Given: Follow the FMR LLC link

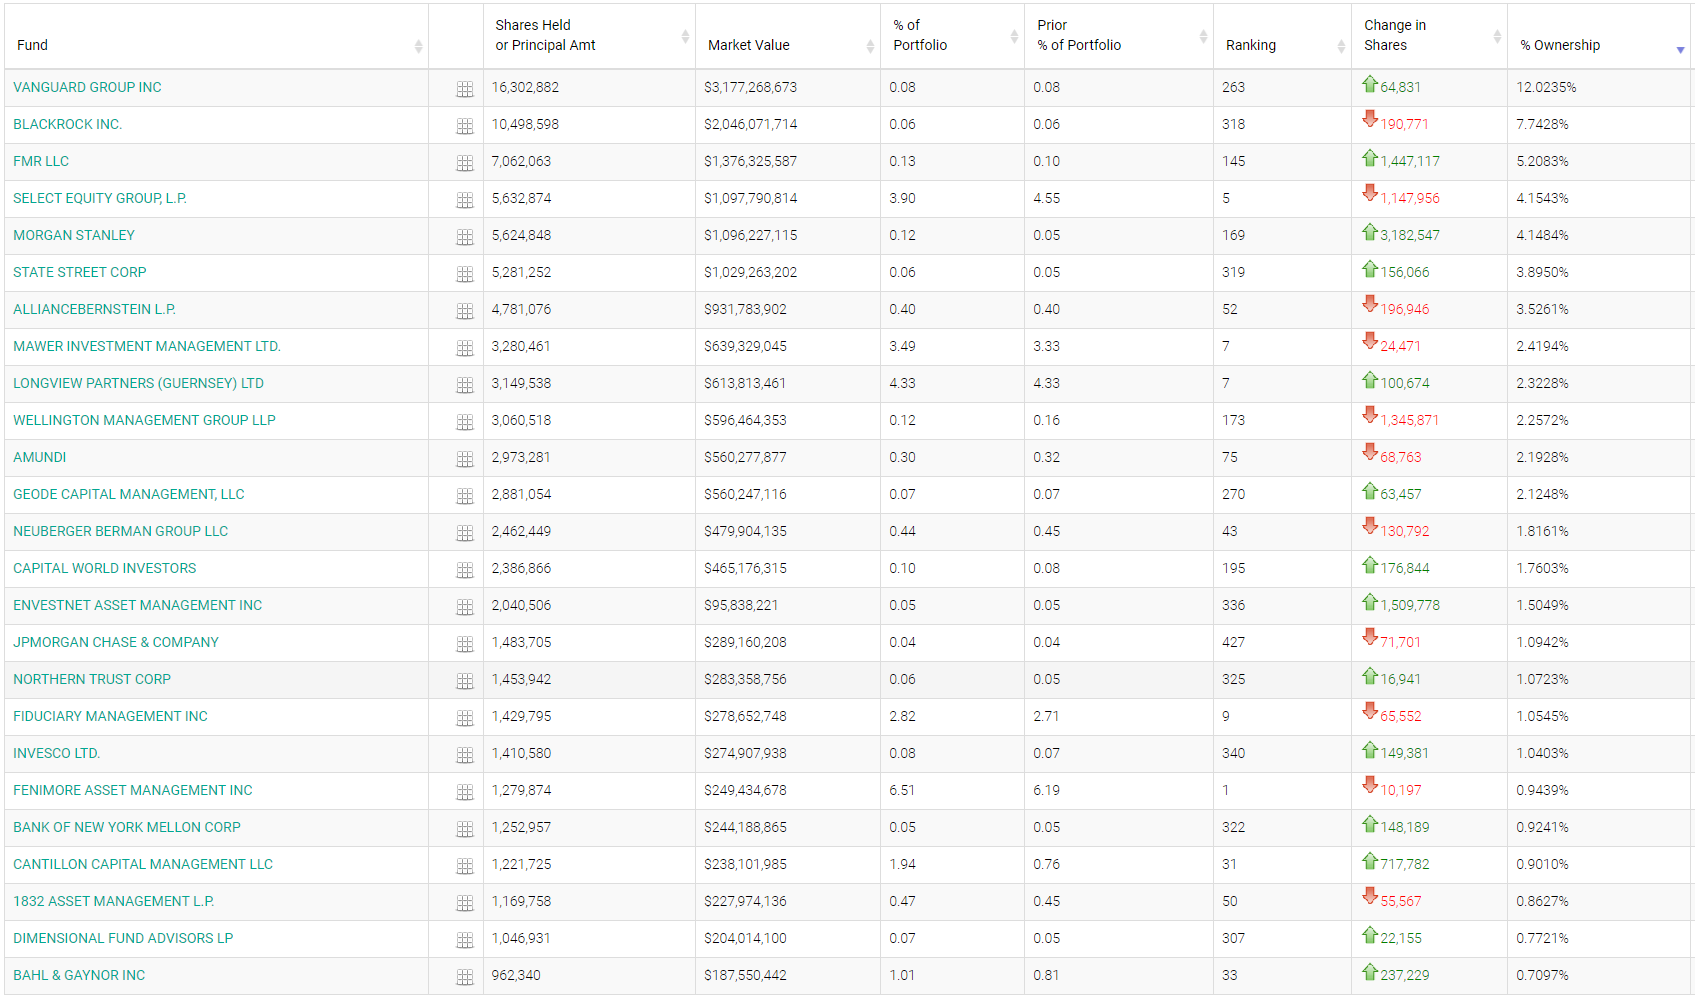Looking at the screenshot, I should [41, 161].
